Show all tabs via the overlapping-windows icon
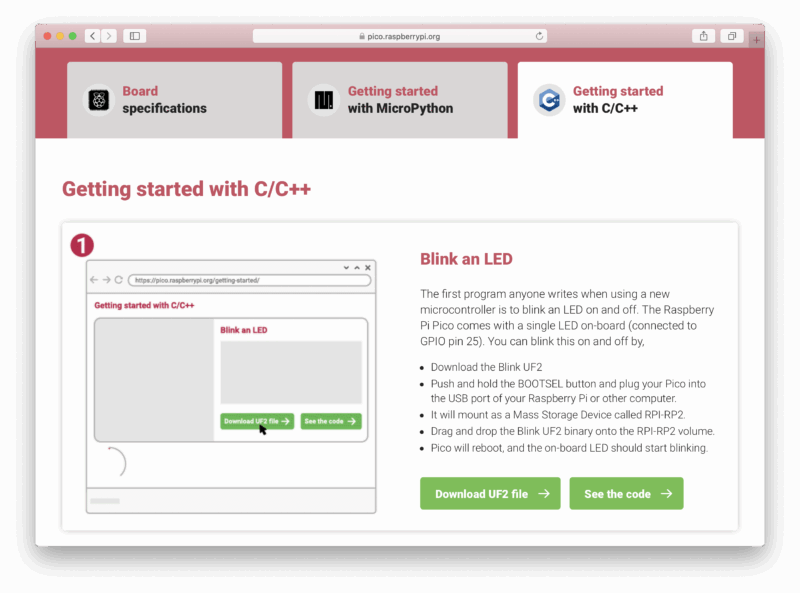Viewport: 800px width, 593px height. coord(731,36)
